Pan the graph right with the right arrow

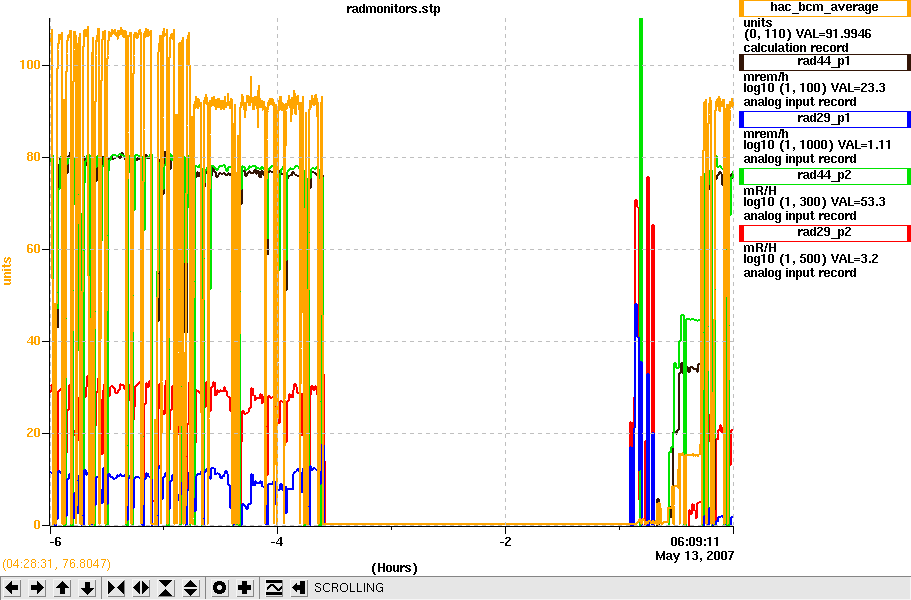[37, 588]
